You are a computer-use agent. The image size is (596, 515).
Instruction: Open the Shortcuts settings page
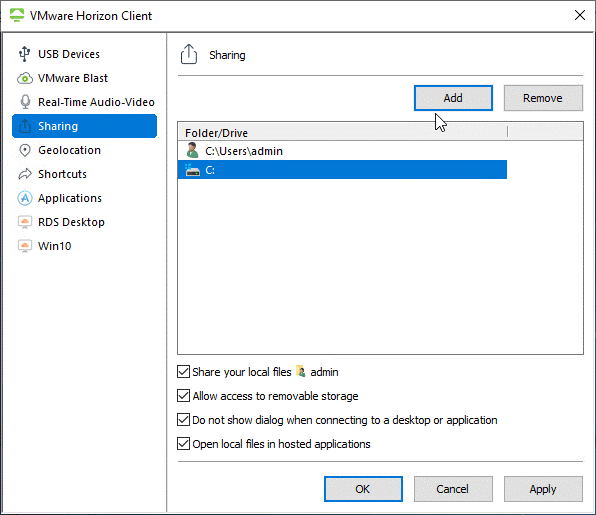(x=84, y=174)
